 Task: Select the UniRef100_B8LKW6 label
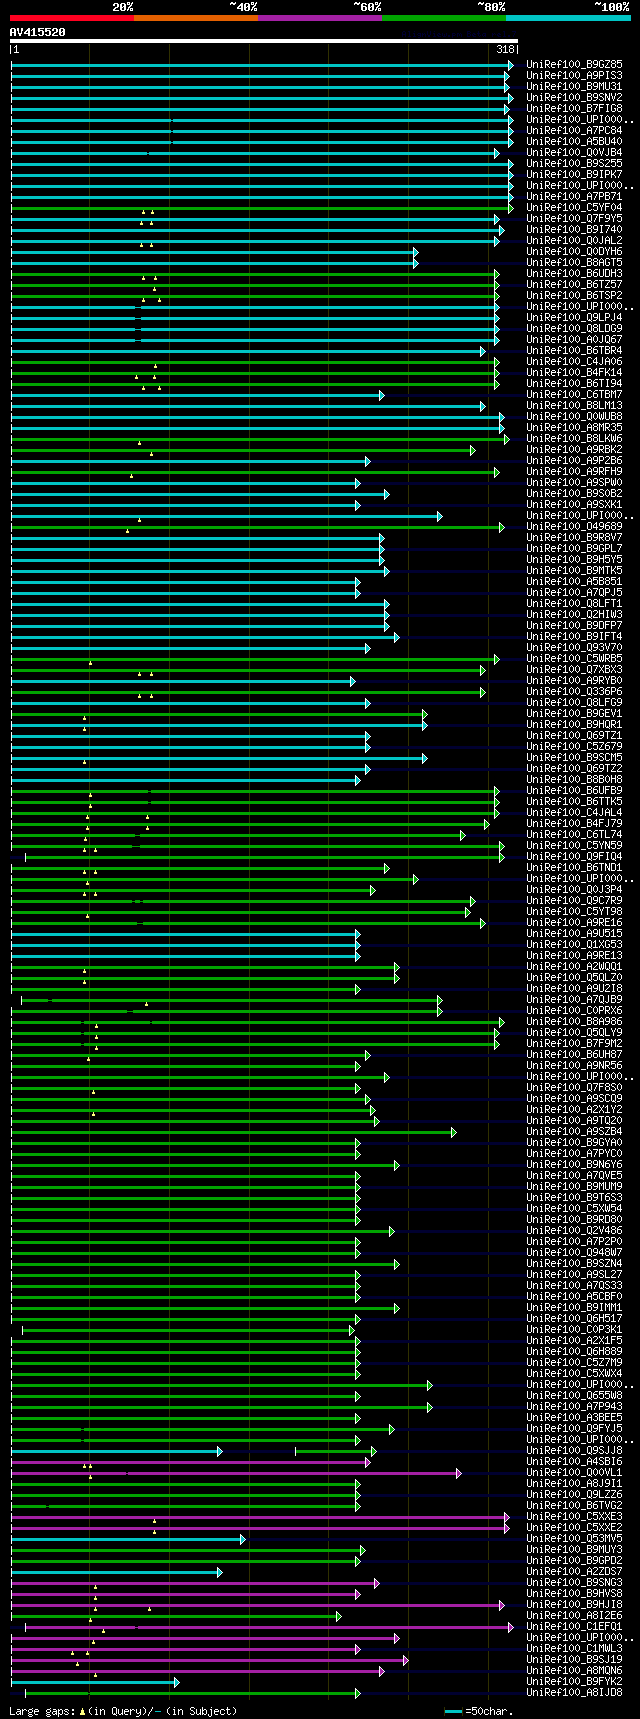point(574,438)
